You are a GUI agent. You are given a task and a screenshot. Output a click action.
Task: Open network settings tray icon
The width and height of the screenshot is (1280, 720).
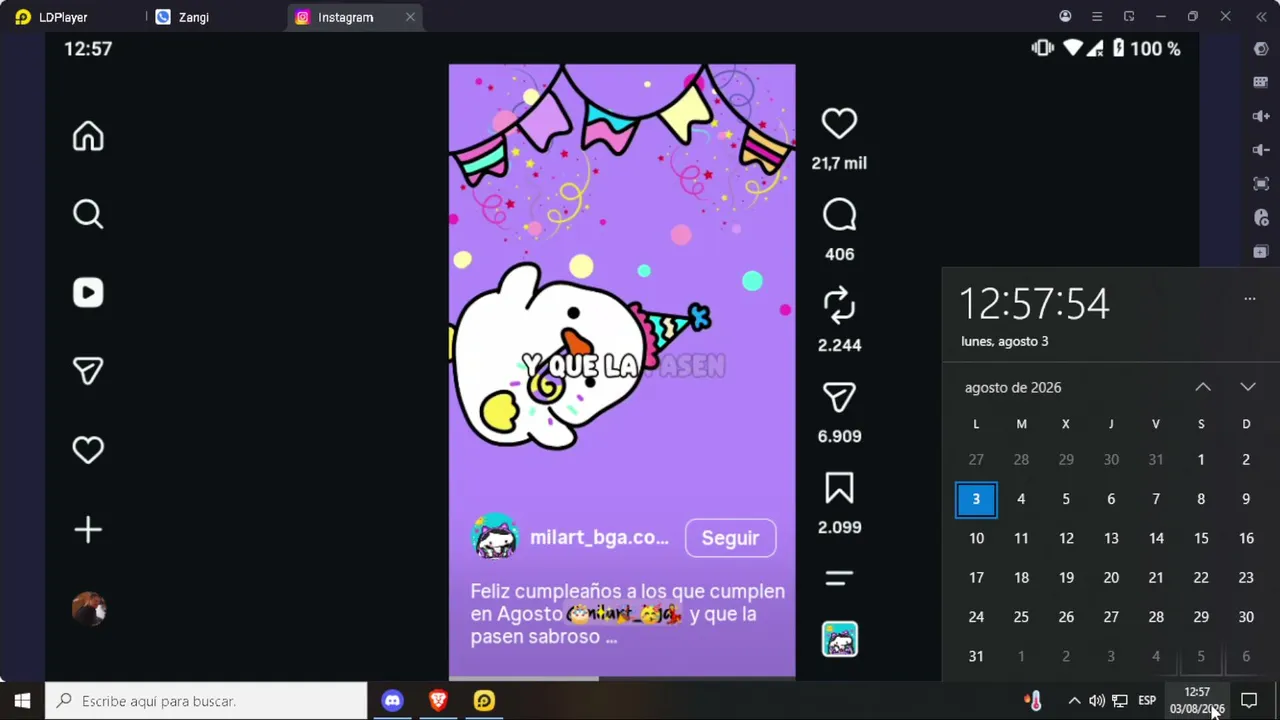1120,700
